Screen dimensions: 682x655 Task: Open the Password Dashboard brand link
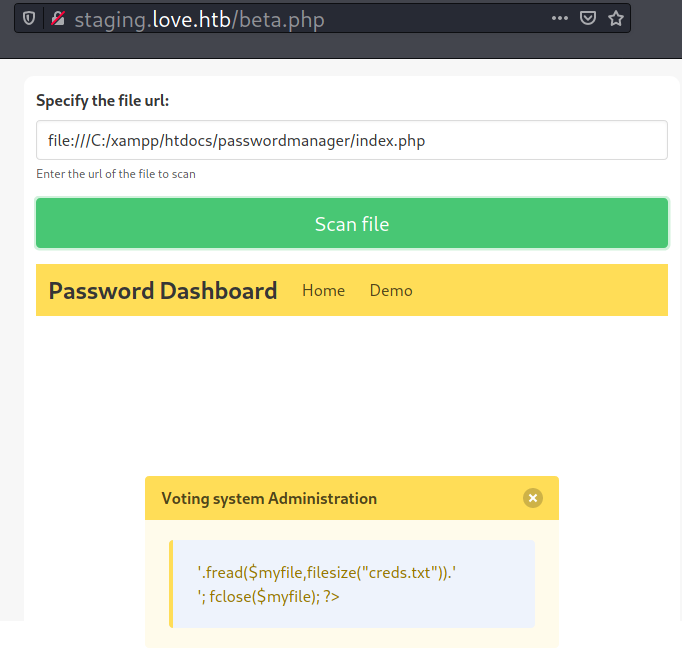[x=163, y=291]
